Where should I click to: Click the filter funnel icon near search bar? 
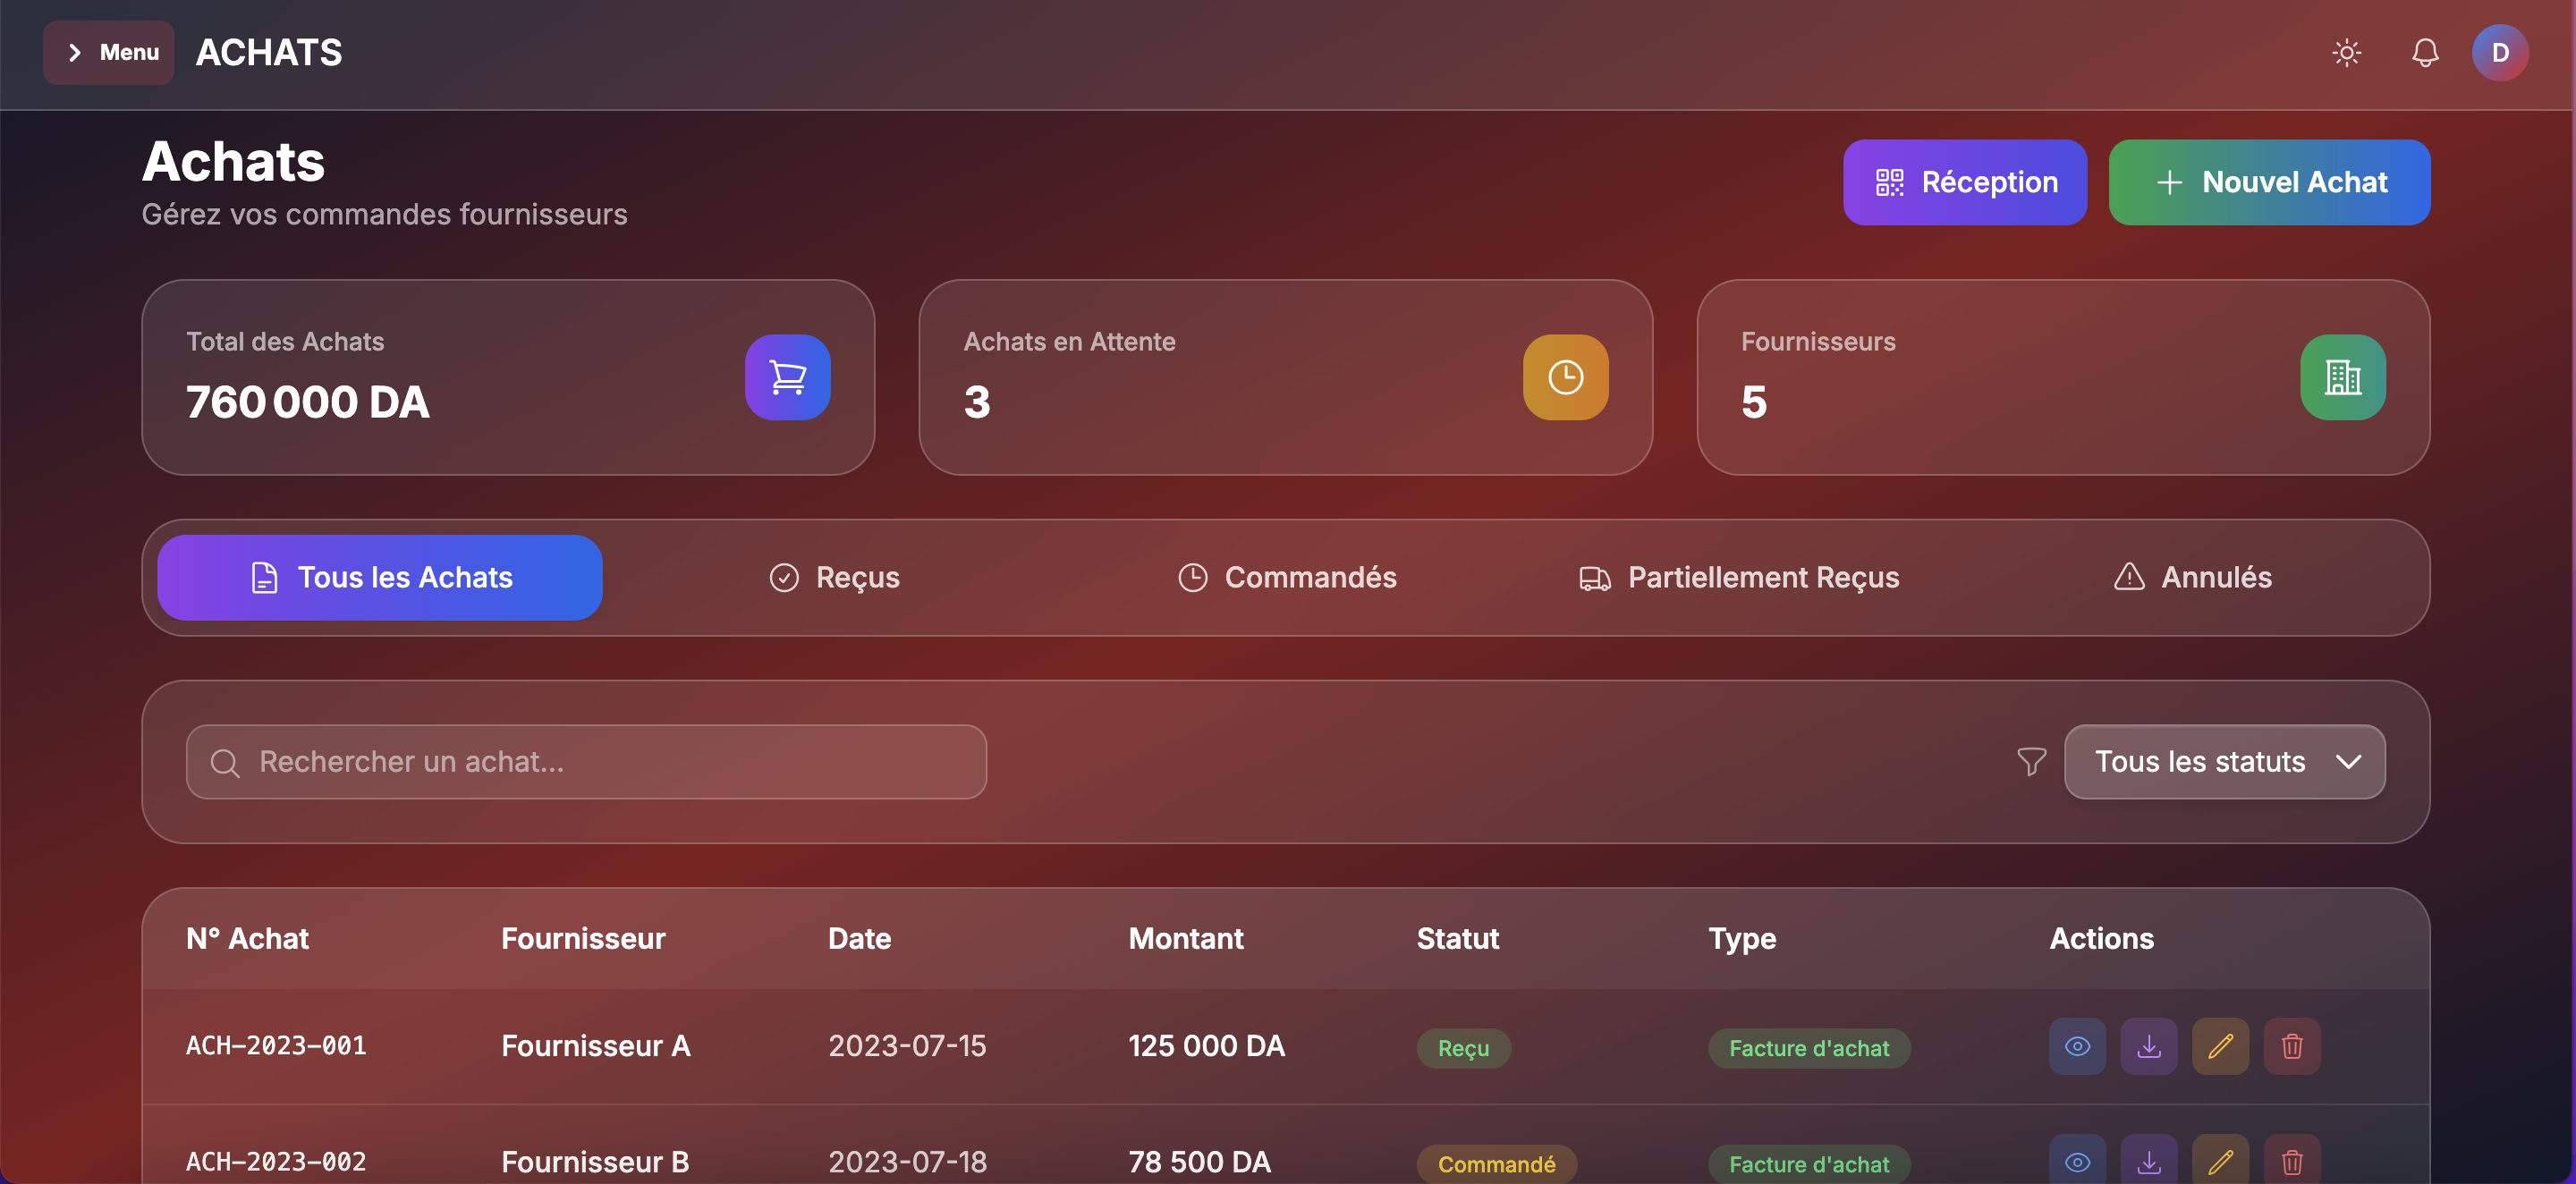(2031, 761)
